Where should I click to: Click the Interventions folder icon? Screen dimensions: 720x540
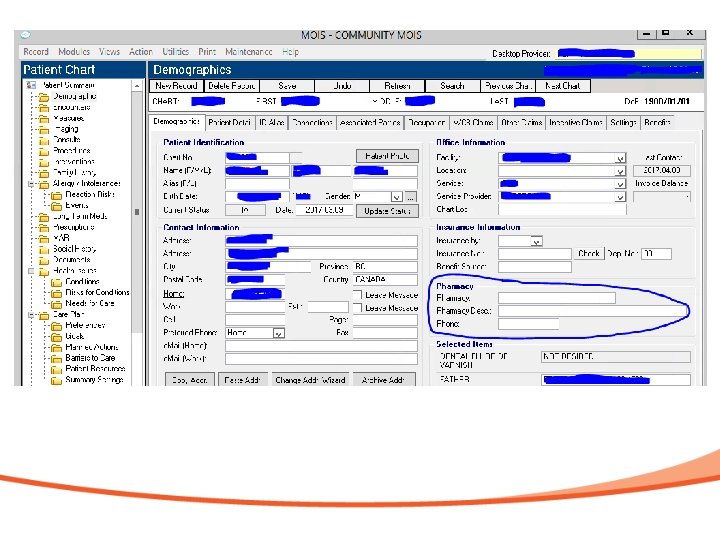[44, 162]
